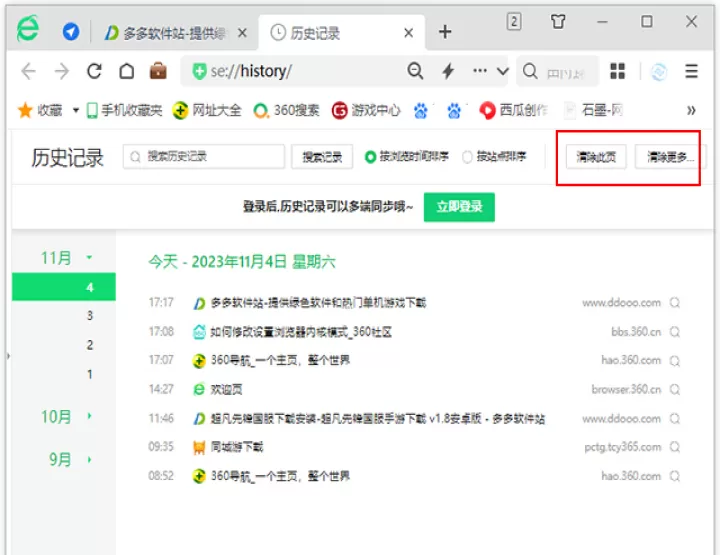Open the home page icon
This screenshot has height=555, width=720.
(127, 71)
